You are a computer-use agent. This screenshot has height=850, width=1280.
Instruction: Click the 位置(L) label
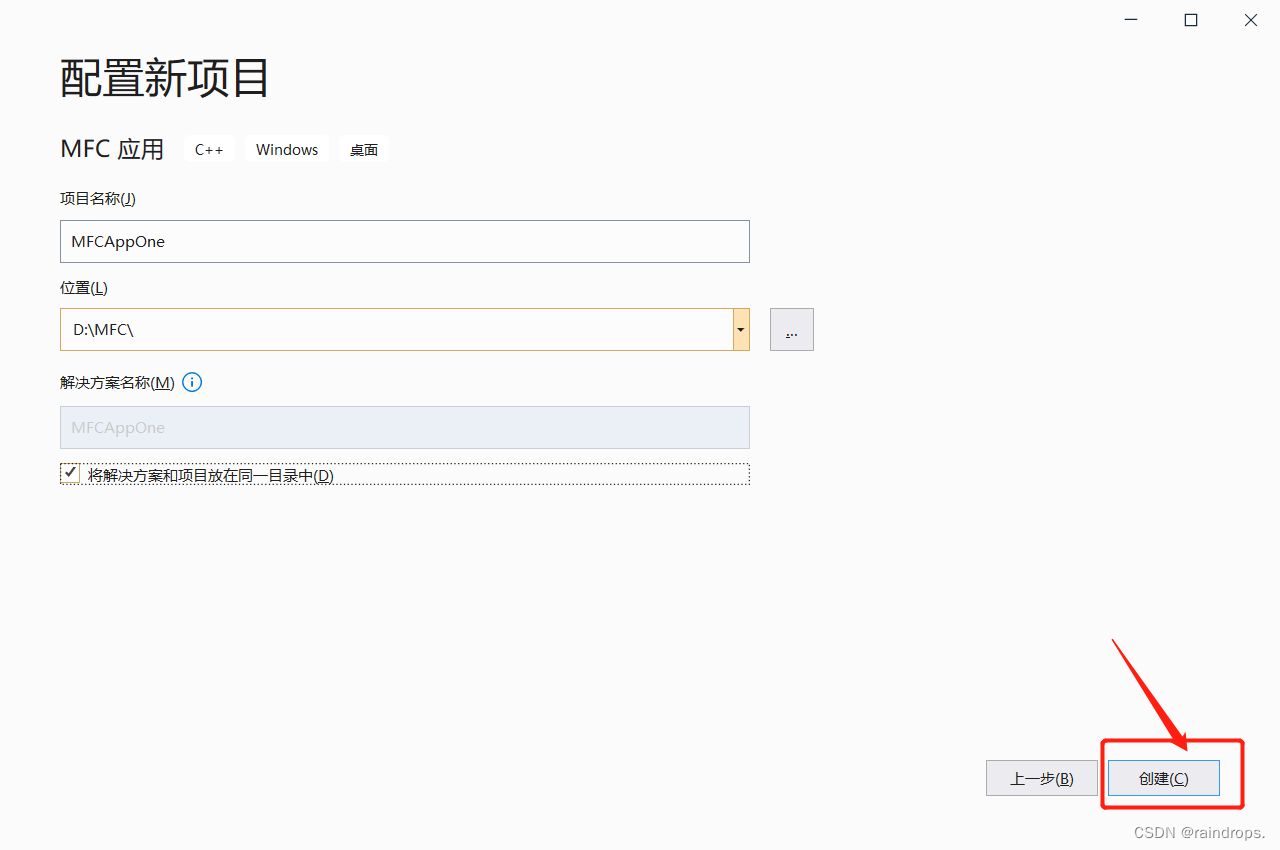[x=84, y=287]
